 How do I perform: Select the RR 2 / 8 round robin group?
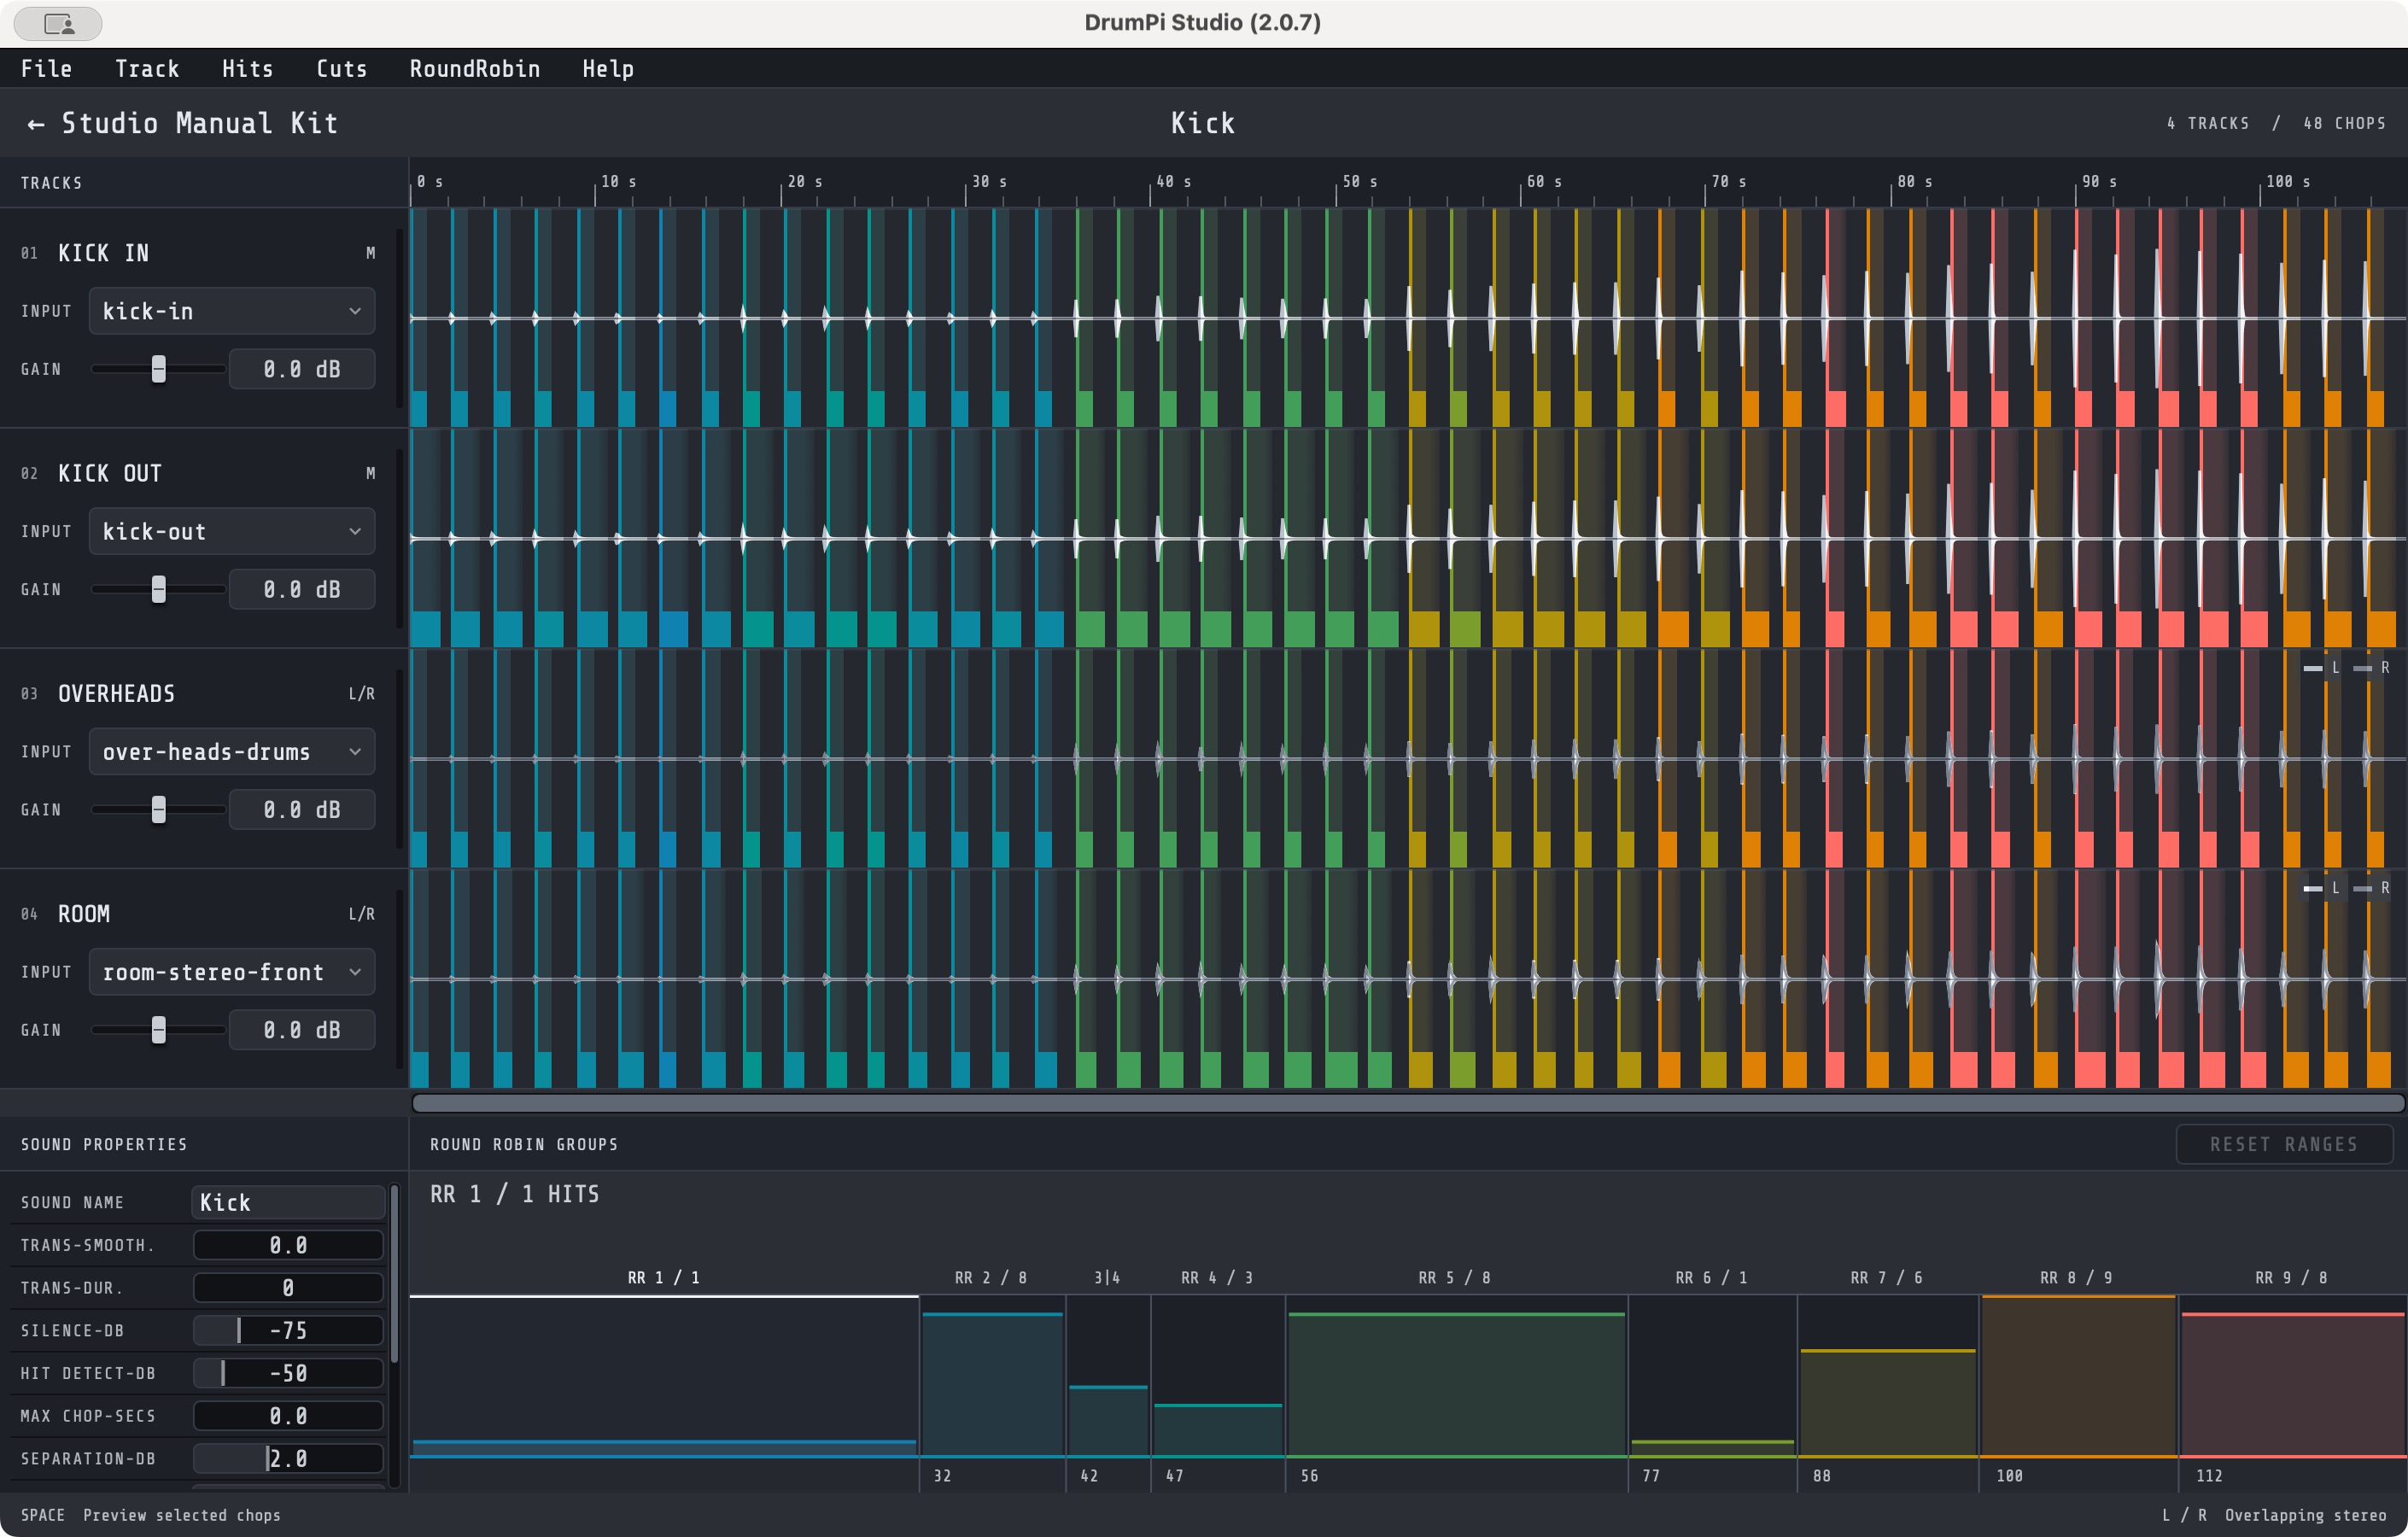[x=992, y=1376]
